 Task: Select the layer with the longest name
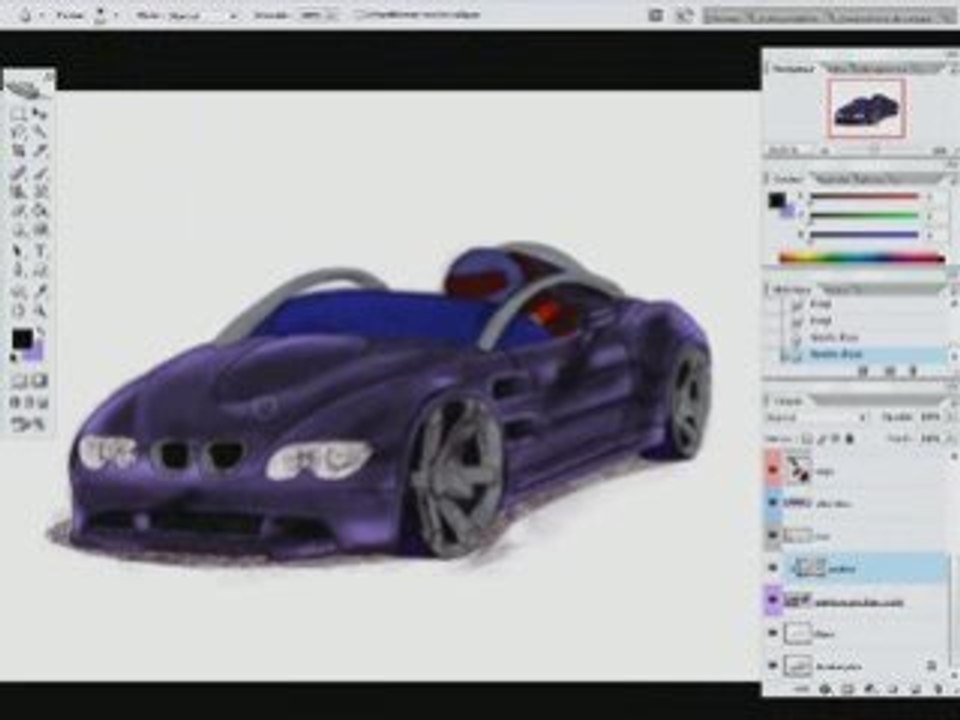click(x=864, y=601)
